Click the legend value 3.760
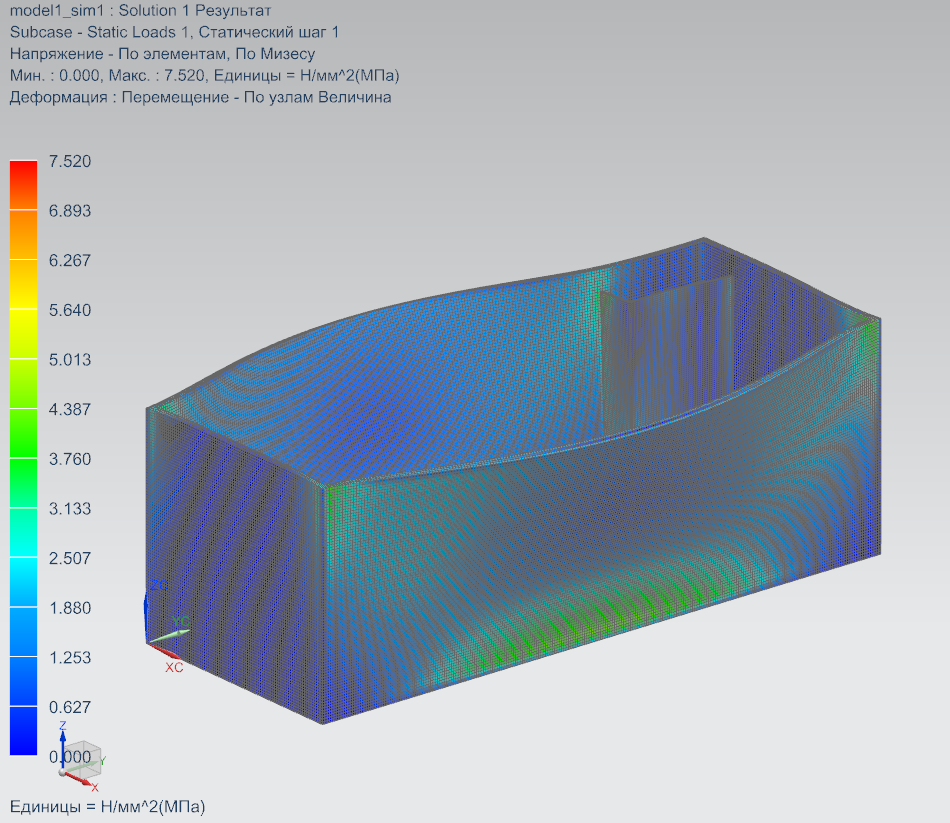This screenshot has height=823, width=950. click(x=70, y=459)
